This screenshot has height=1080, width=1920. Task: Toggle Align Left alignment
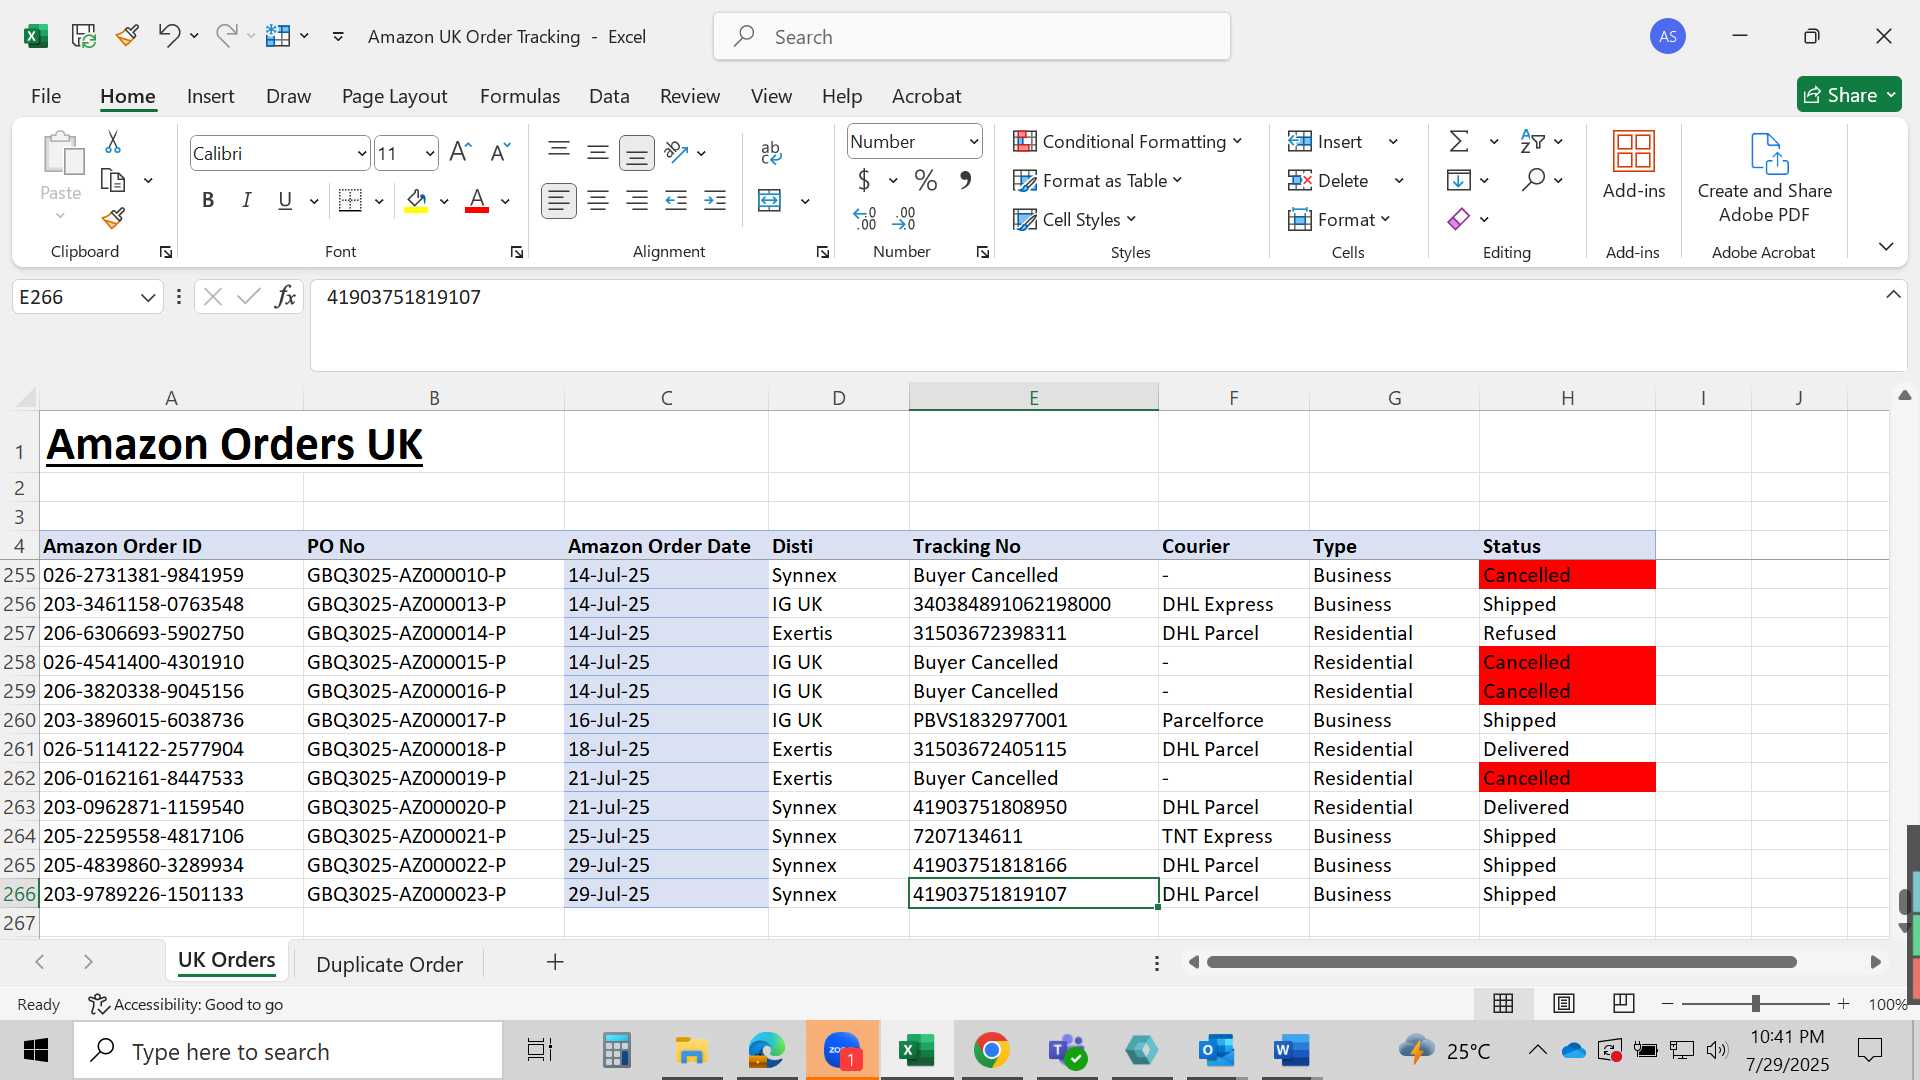click(x=559, y=201)
